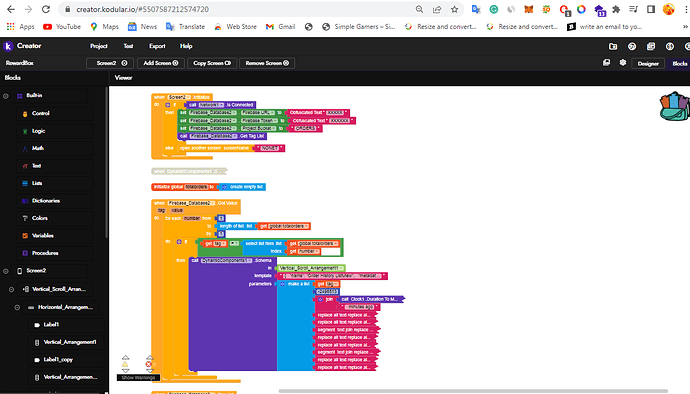Open the Export menu
The height and width of the screenshot is (394, 690).
point(157,46)
